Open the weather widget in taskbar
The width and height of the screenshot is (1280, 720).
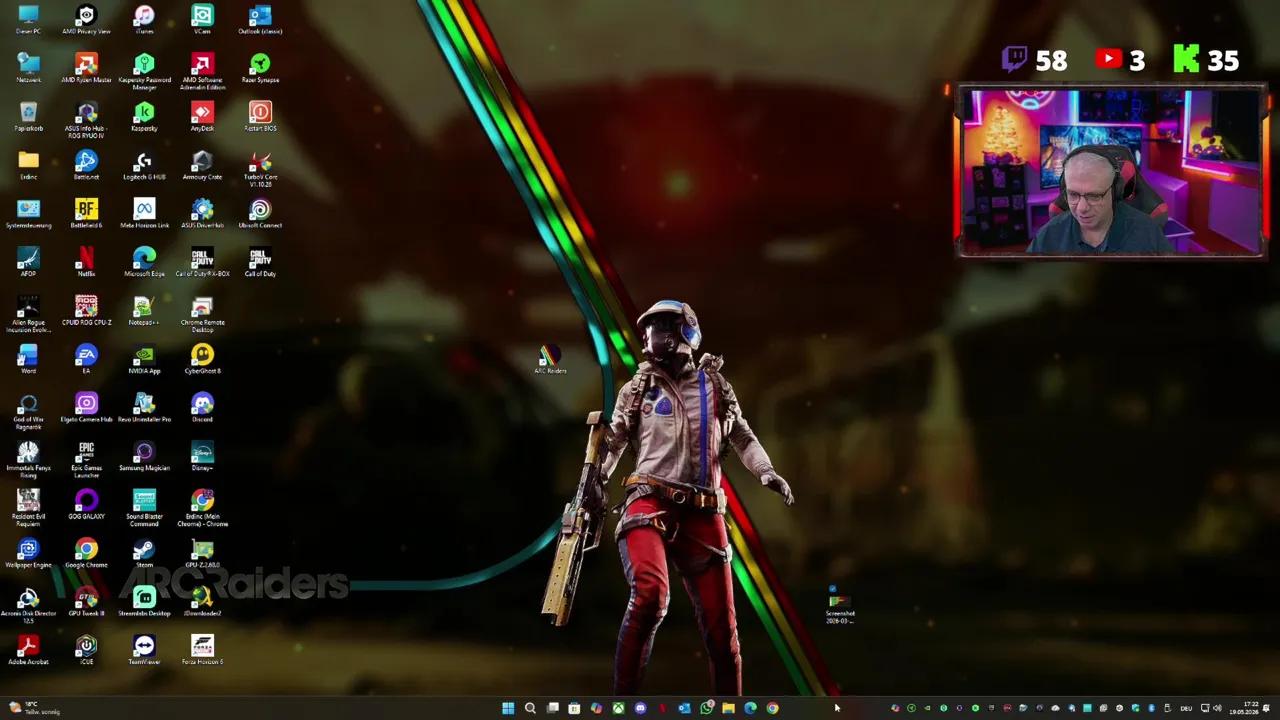[x=34, y=708]
